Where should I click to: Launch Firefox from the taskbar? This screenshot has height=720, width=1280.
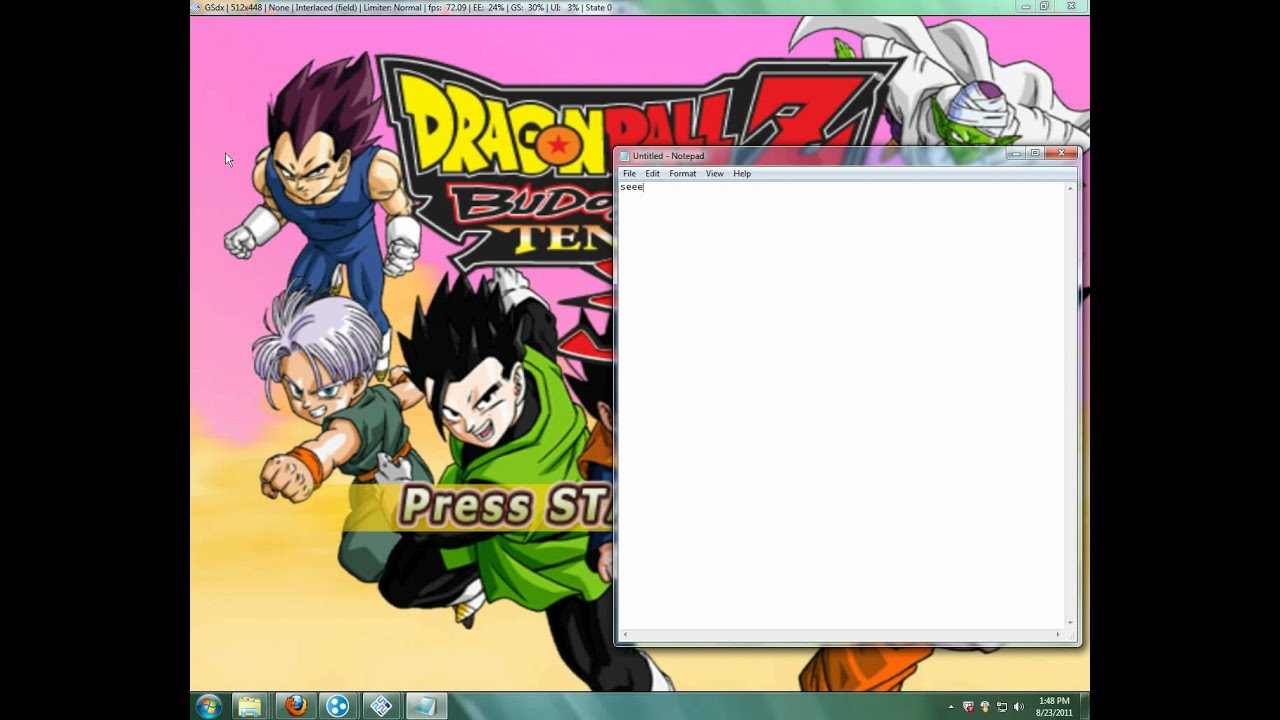point(295,706)
